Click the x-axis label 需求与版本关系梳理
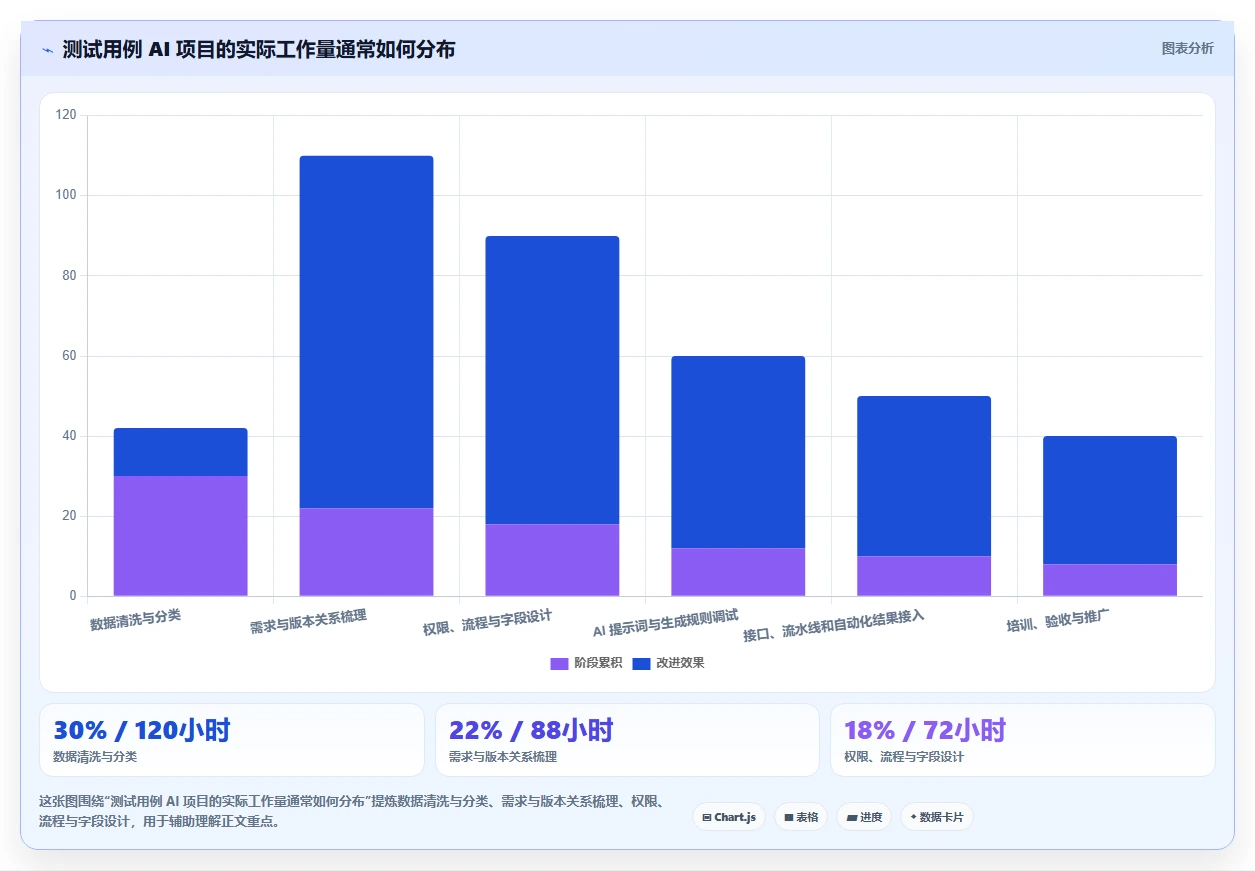The image size is (1255, 871). point(308,623)
